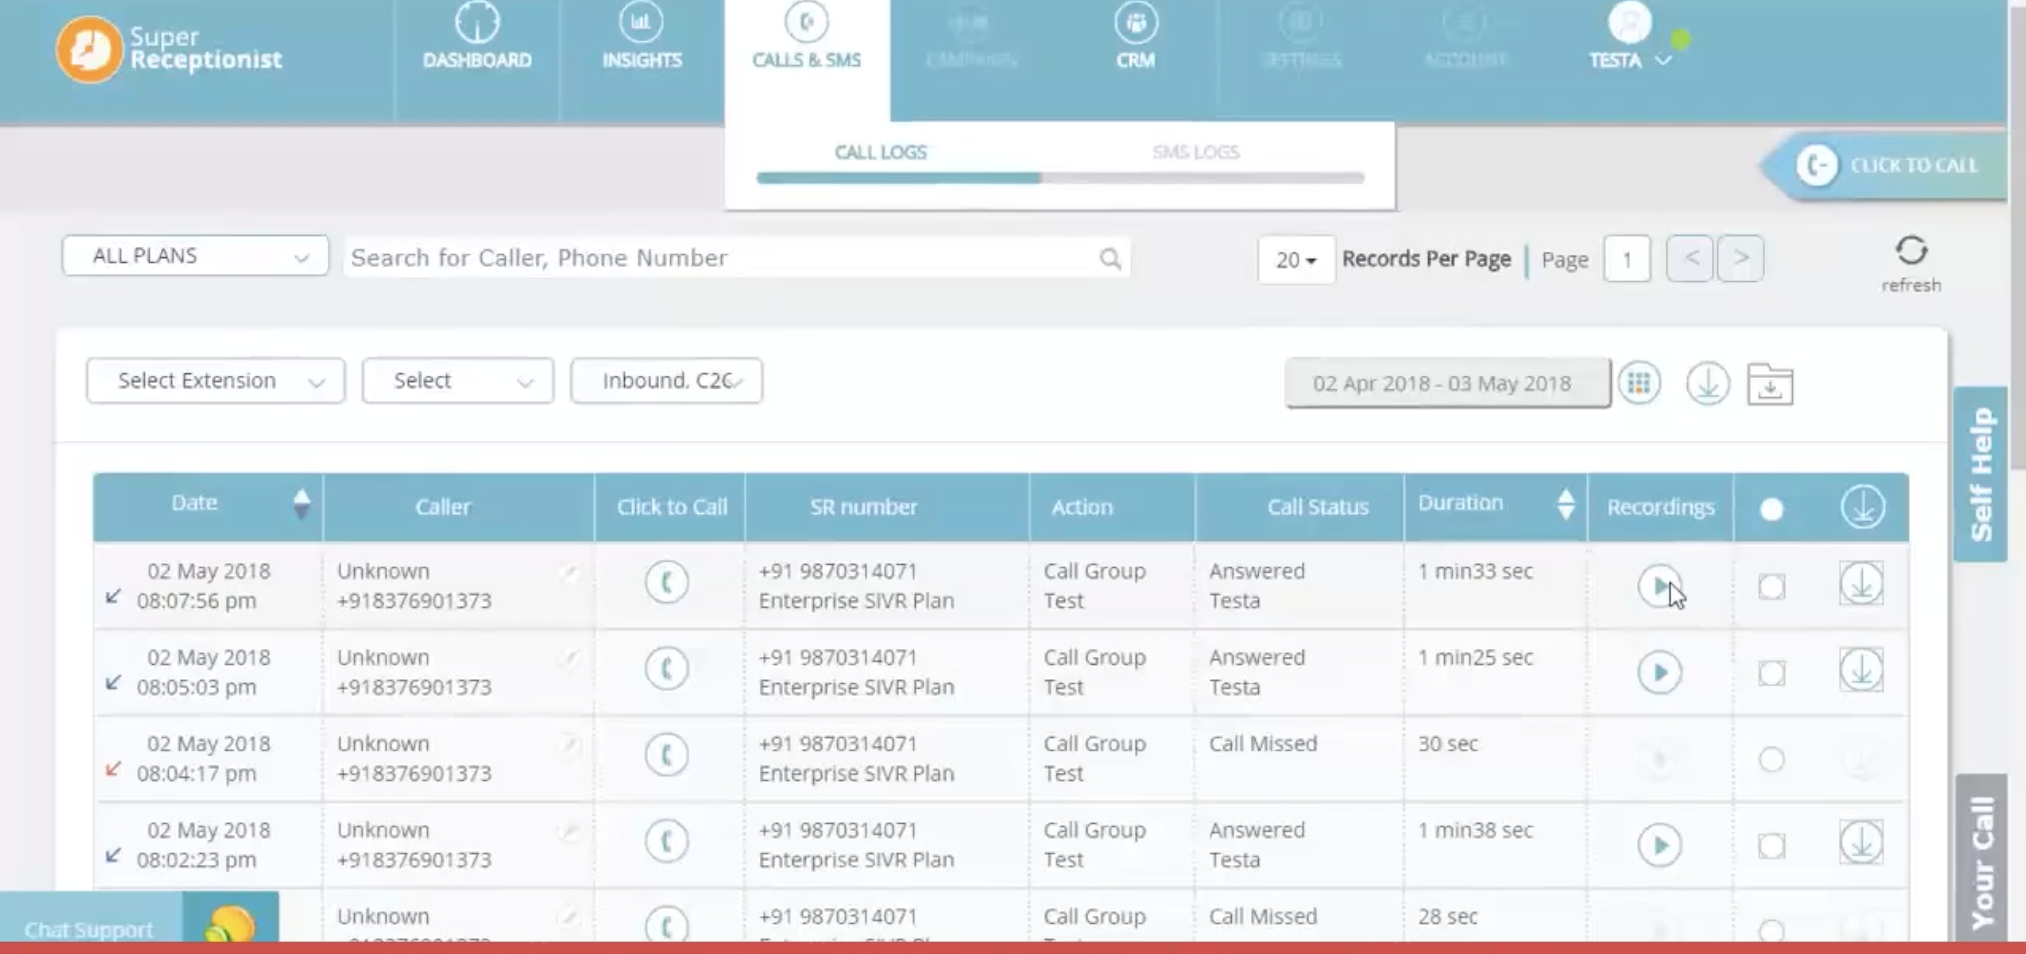2026x954 pixels.
Task: Toggle the select-all circle in the table header
Action: (x=1771, y=509)
